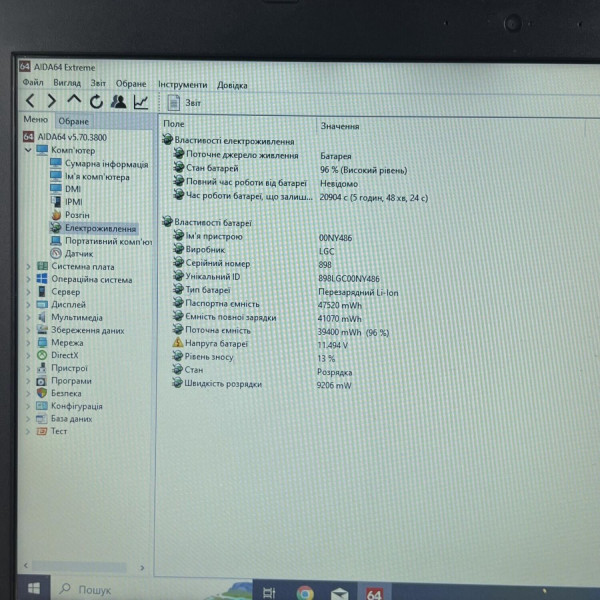Open the Датчик sensor tree item

pos(79,254)
